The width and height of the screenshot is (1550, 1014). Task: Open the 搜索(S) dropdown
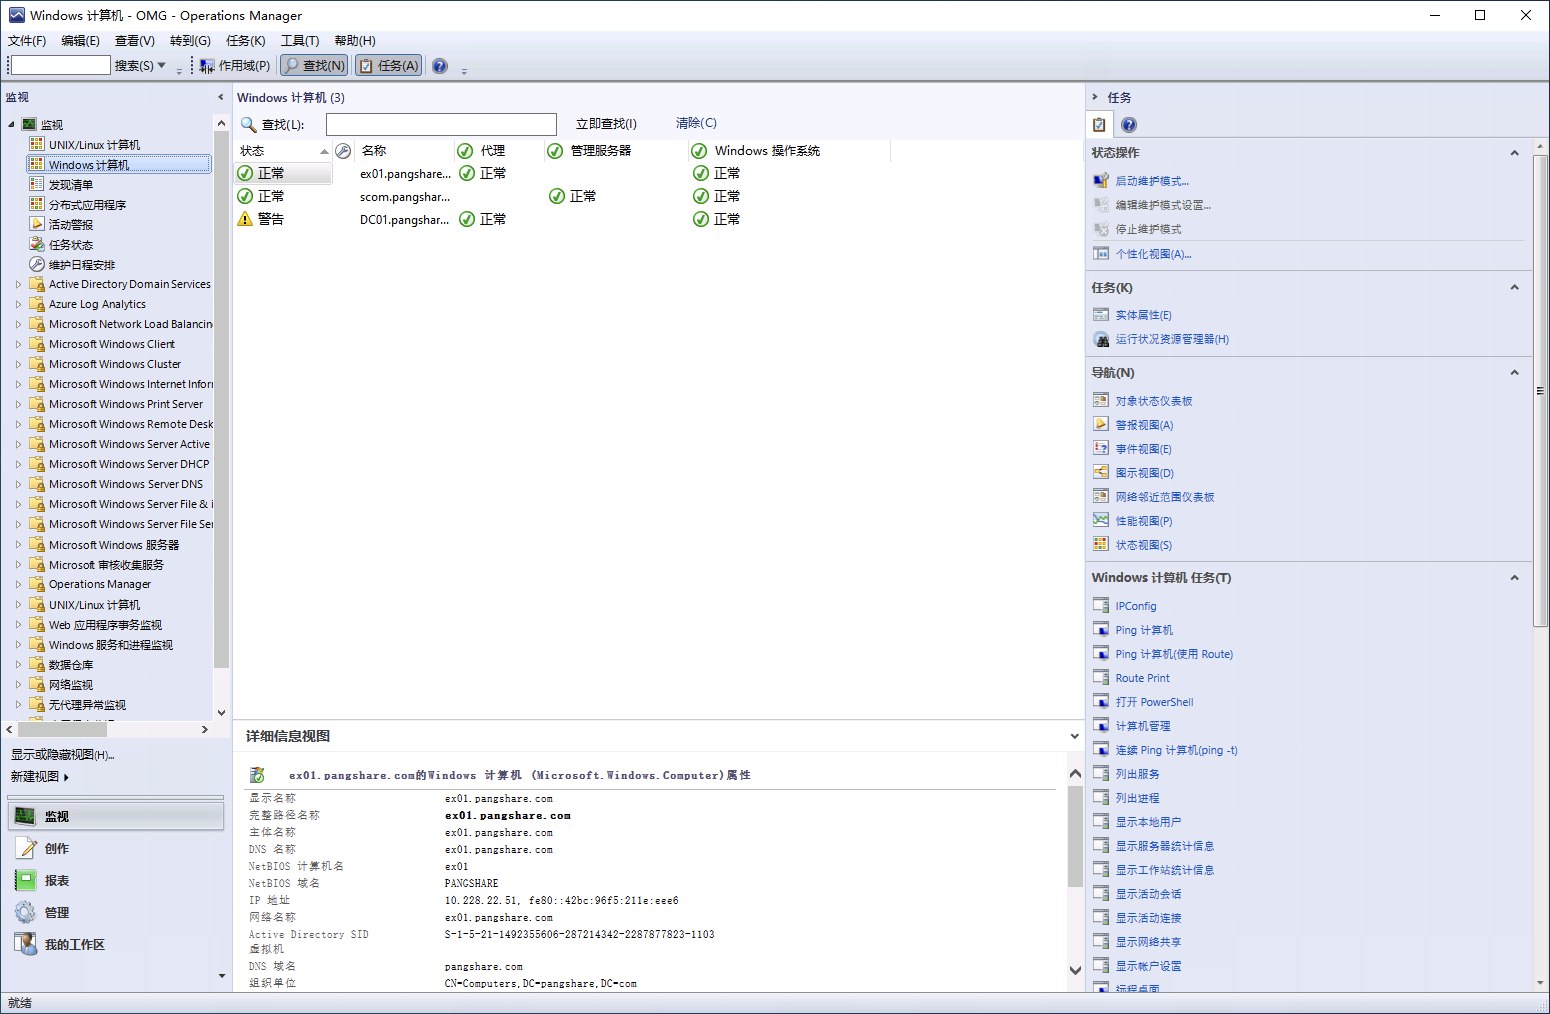tap(142, 65)
